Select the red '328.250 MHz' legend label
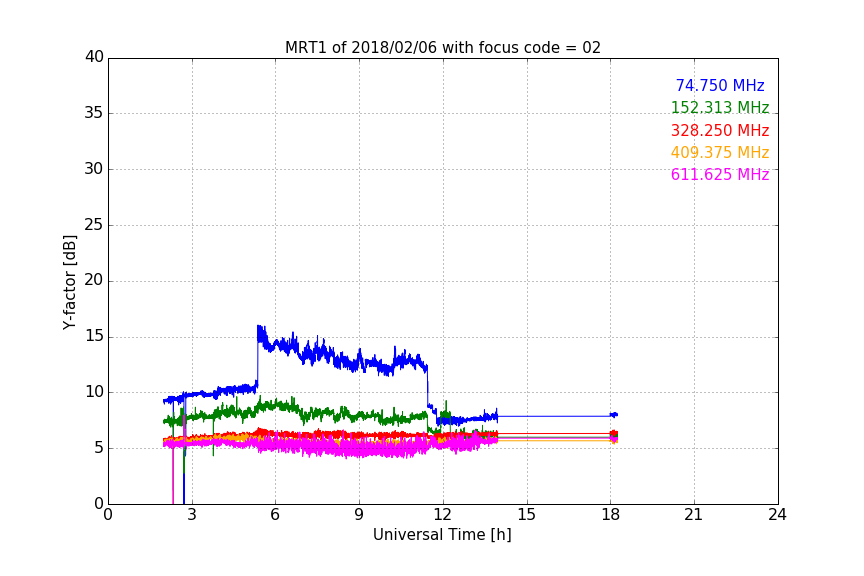 tap(720, 130)
